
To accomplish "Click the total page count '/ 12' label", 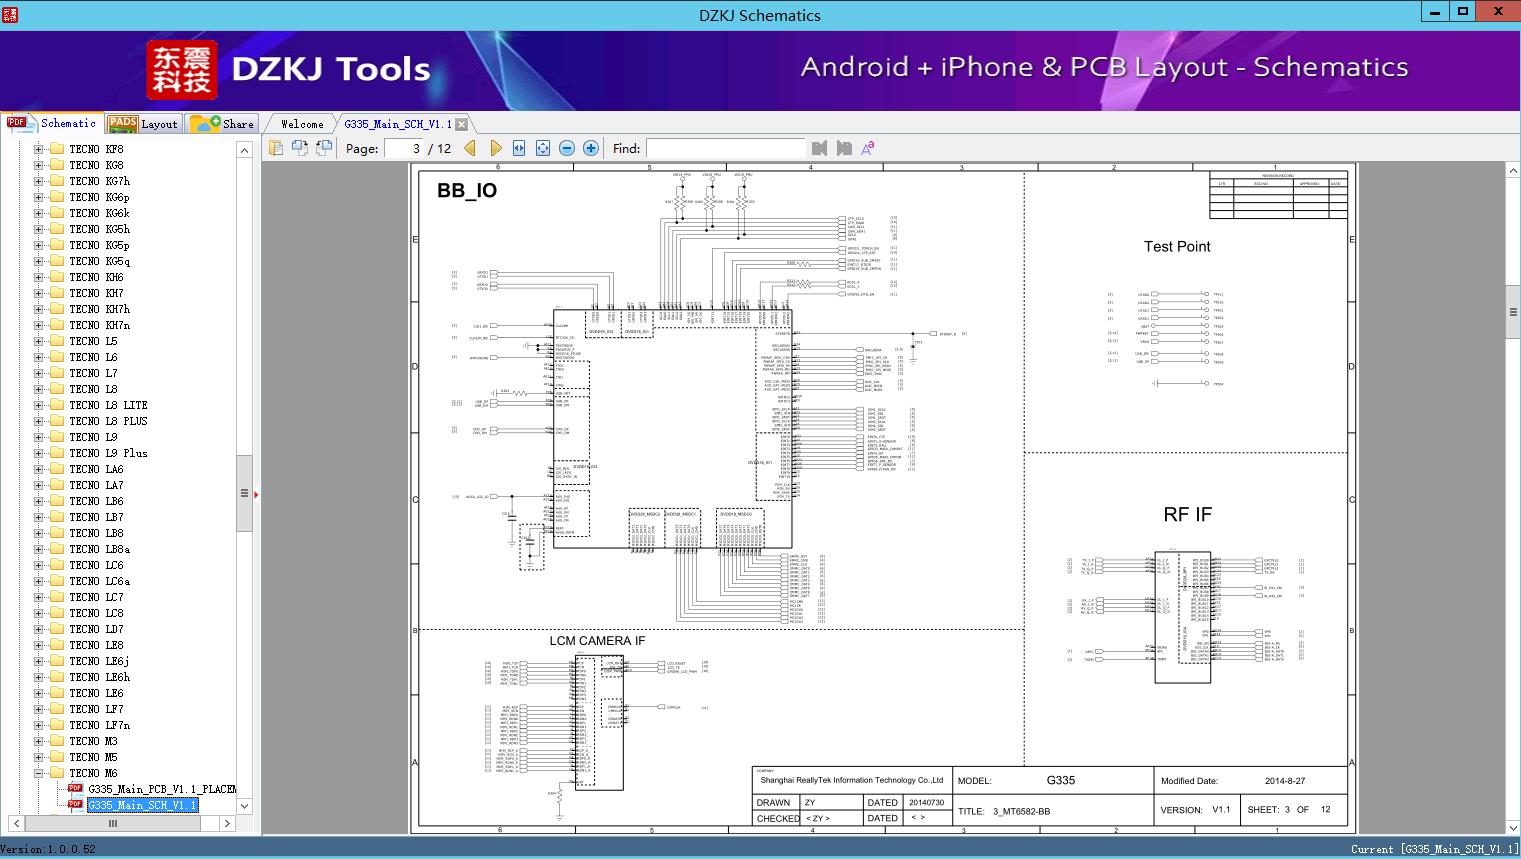I will 440,148.
